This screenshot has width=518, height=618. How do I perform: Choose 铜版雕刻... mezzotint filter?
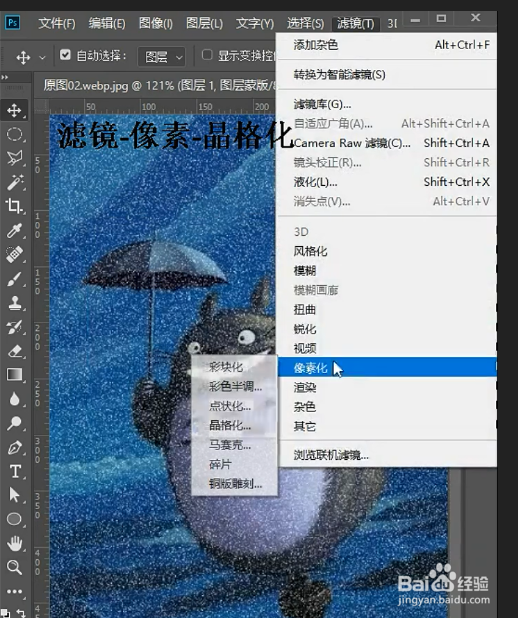(x=235, y=484)
